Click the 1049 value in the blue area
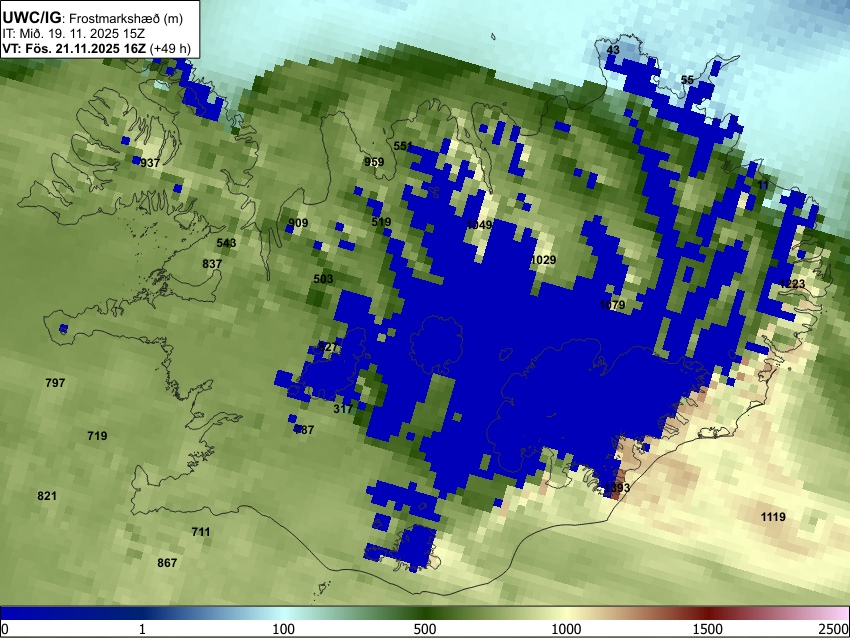This screenshot has height=638, width=850. point(479,224)
